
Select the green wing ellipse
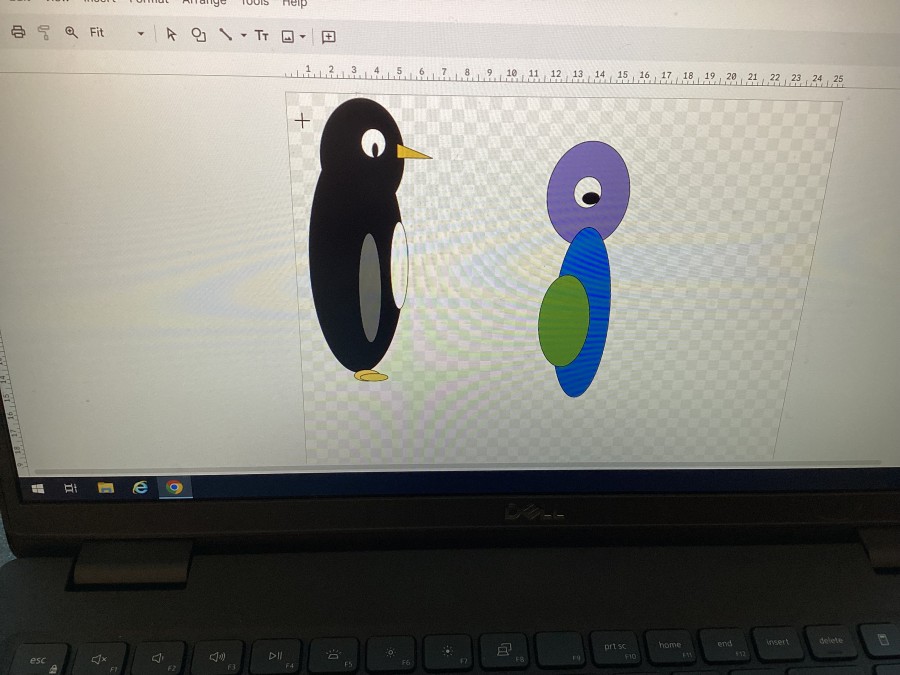563,320
